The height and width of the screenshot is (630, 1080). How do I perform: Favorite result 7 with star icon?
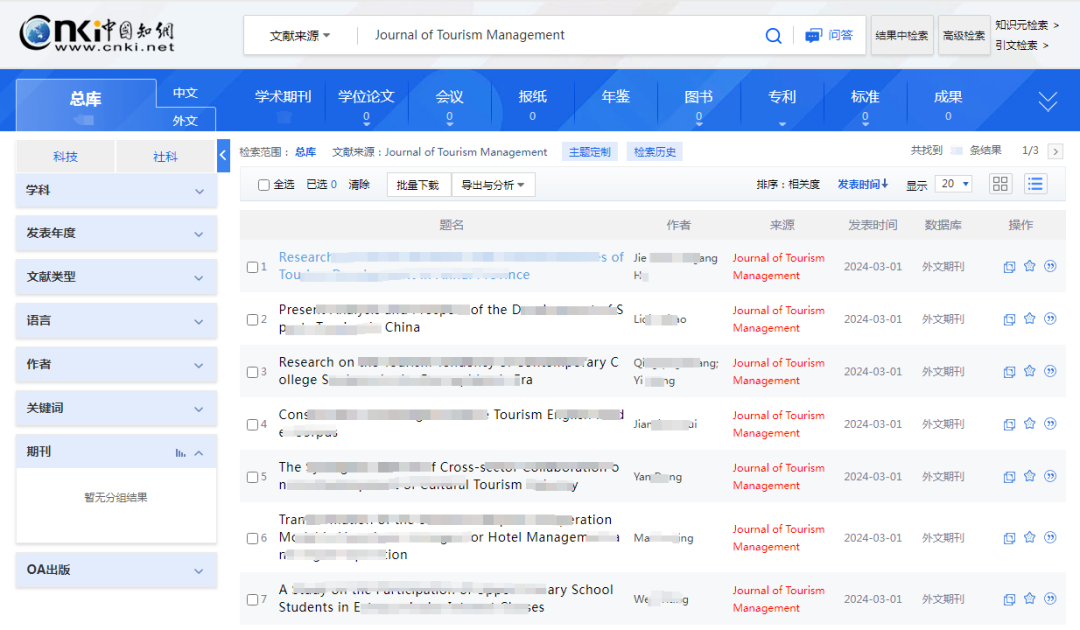(x=1030, y=598)
